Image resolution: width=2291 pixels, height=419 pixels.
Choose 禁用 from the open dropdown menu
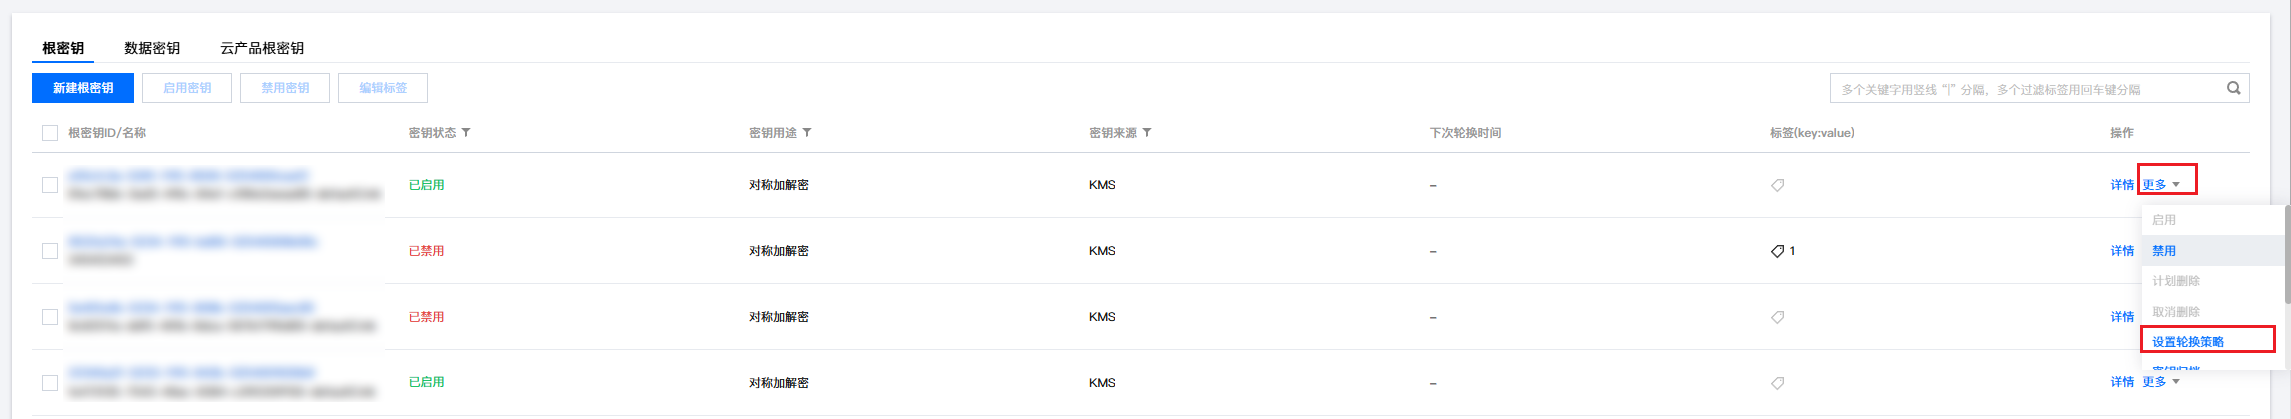coord(2164,251)
